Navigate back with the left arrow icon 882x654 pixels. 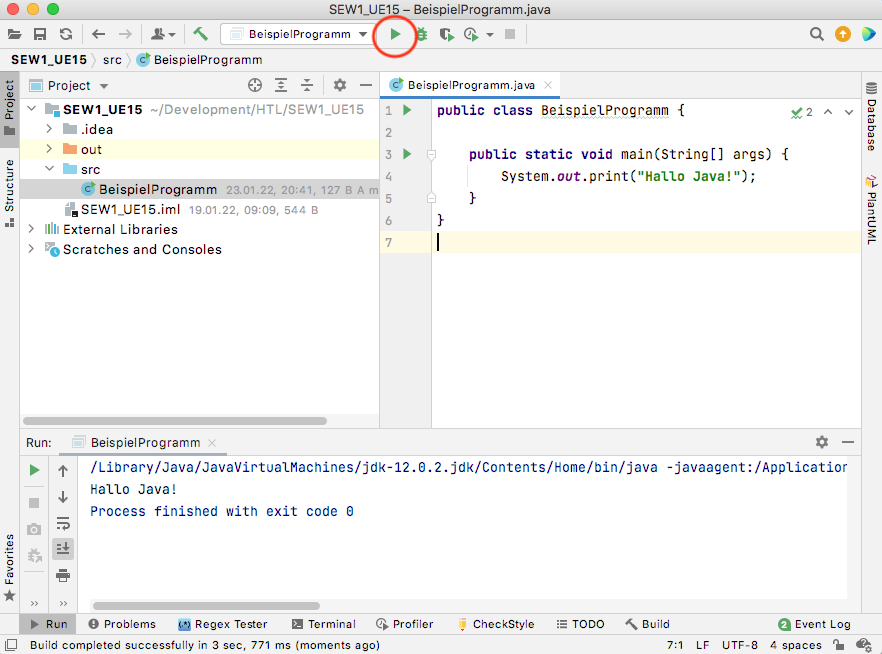coord(98,34)
